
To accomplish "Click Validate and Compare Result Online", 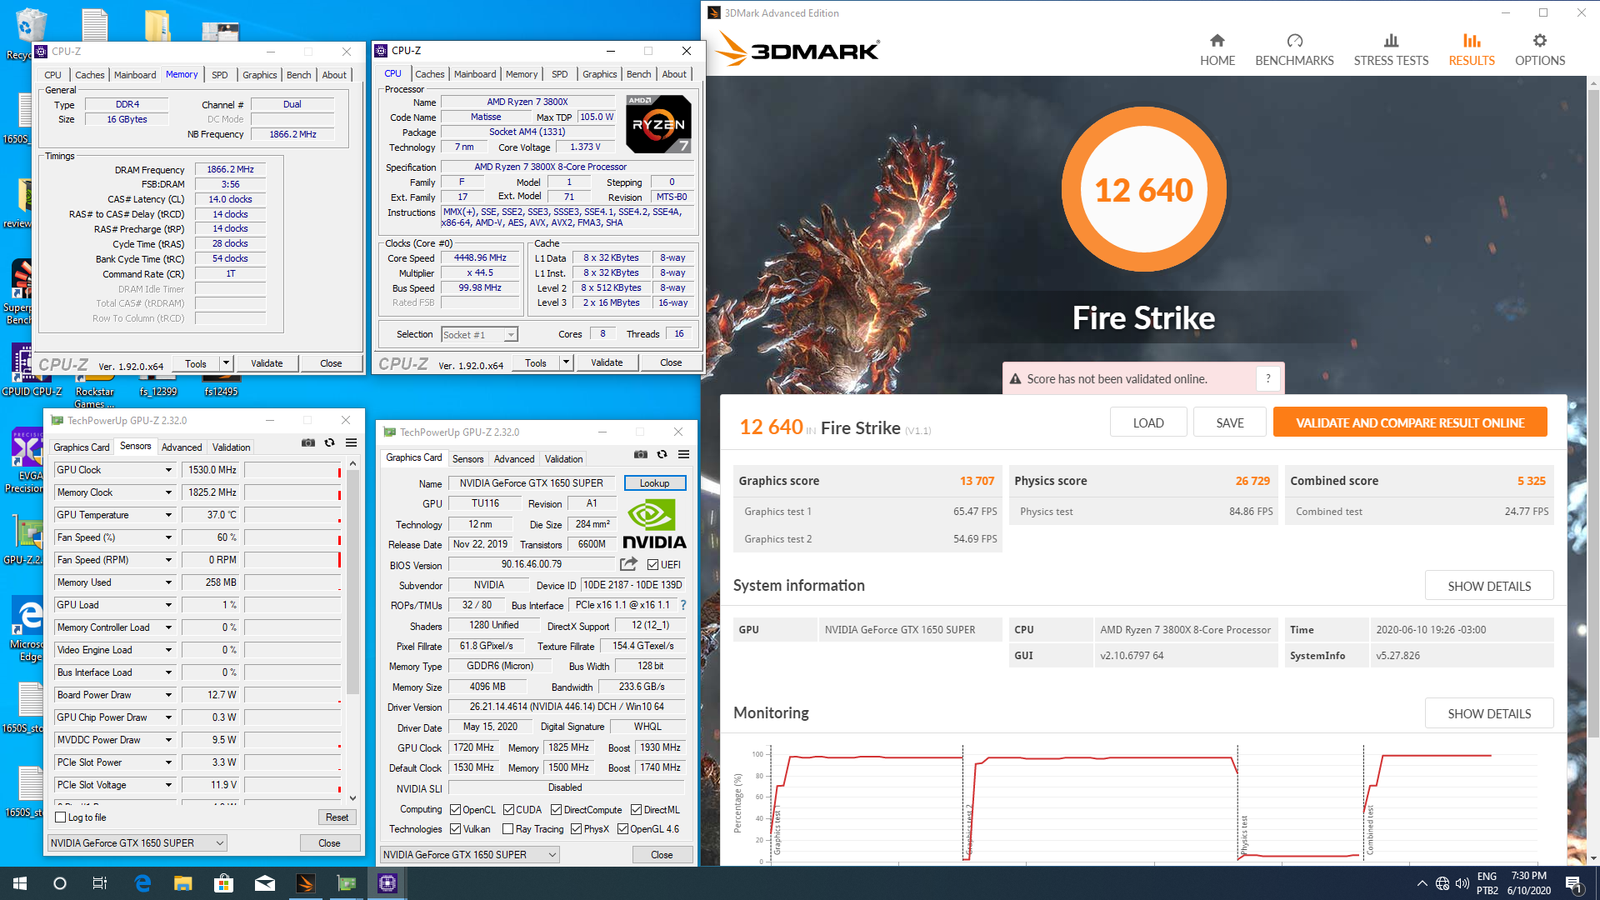I will (1410, 423).
